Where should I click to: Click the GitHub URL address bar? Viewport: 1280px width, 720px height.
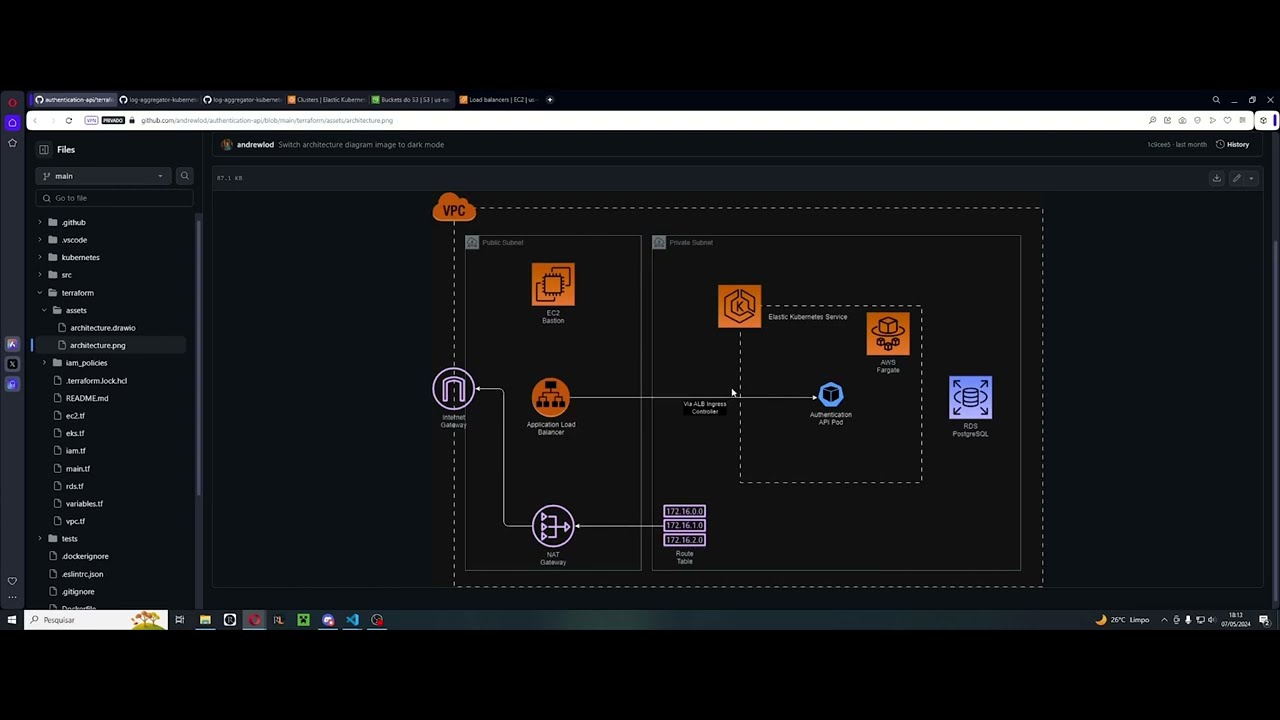(x=266, y=120)
